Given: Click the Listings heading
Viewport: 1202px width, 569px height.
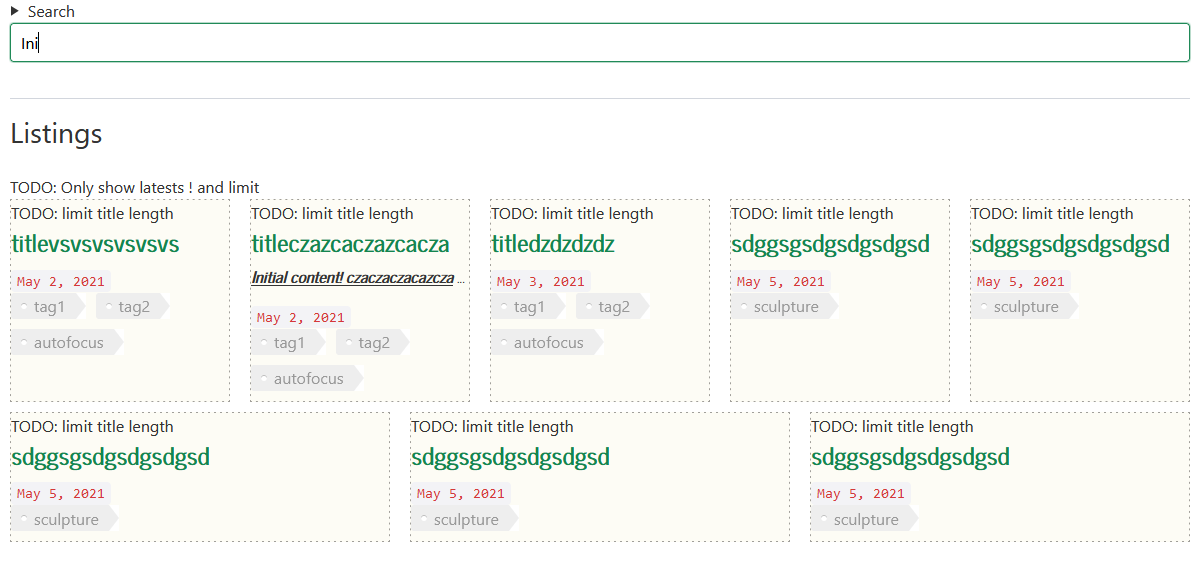Looking at the screenshot, I should click(56, 133).
